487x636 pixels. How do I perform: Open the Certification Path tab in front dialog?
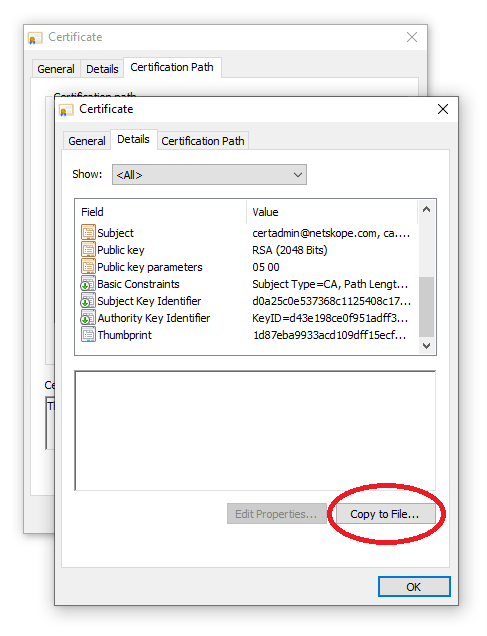[203, 141]
